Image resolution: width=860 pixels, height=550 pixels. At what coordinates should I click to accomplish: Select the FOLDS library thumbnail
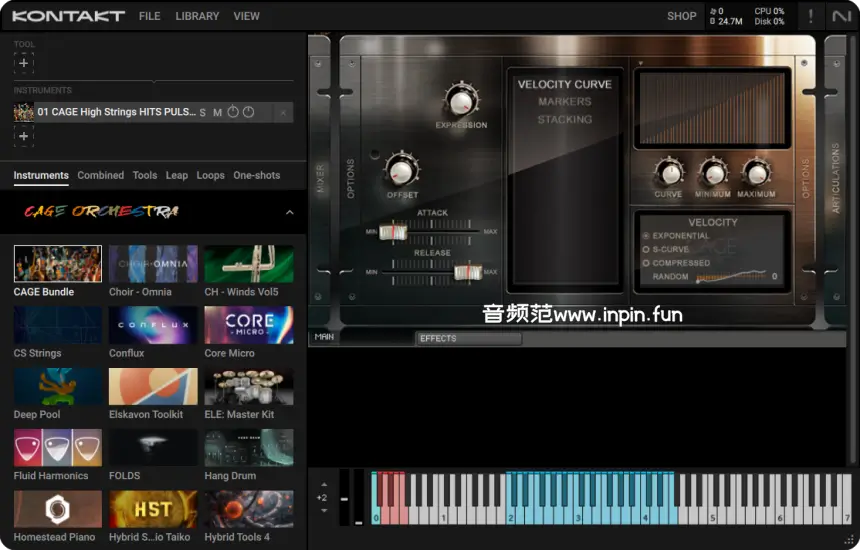coord(153,448)
